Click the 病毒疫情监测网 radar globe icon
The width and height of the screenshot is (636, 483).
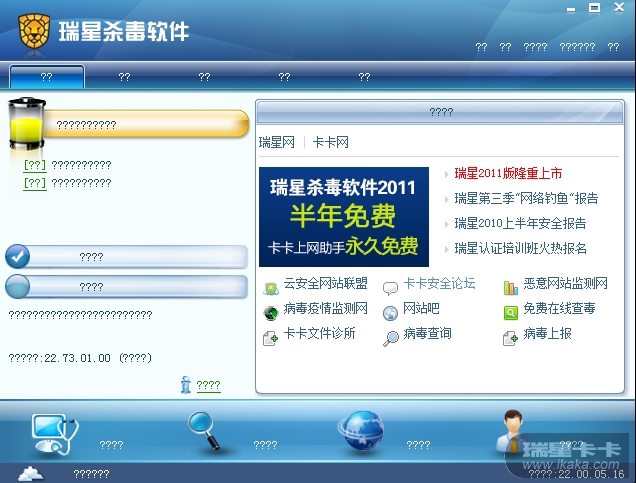(271, 313)
